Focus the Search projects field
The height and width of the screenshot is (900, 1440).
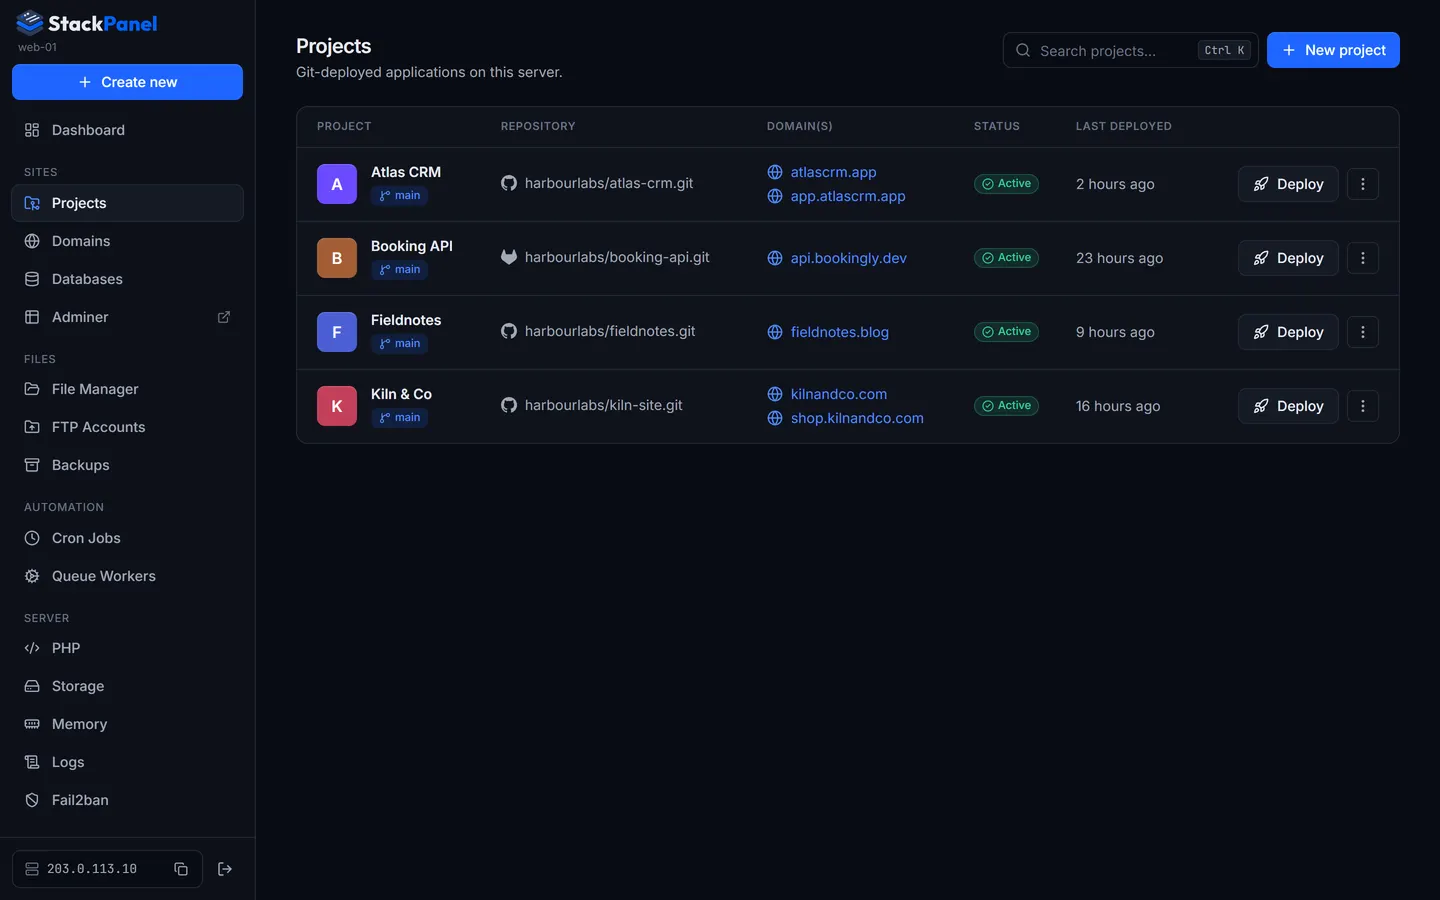coord(1130,50)
